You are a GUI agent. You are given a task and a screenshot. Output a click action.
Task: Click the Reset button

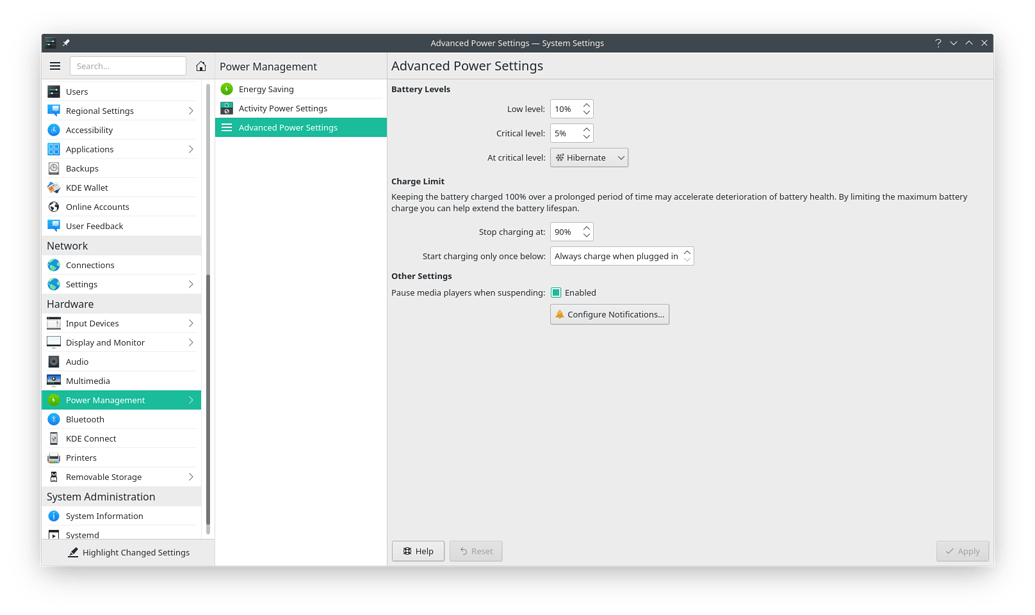point(476,551)
